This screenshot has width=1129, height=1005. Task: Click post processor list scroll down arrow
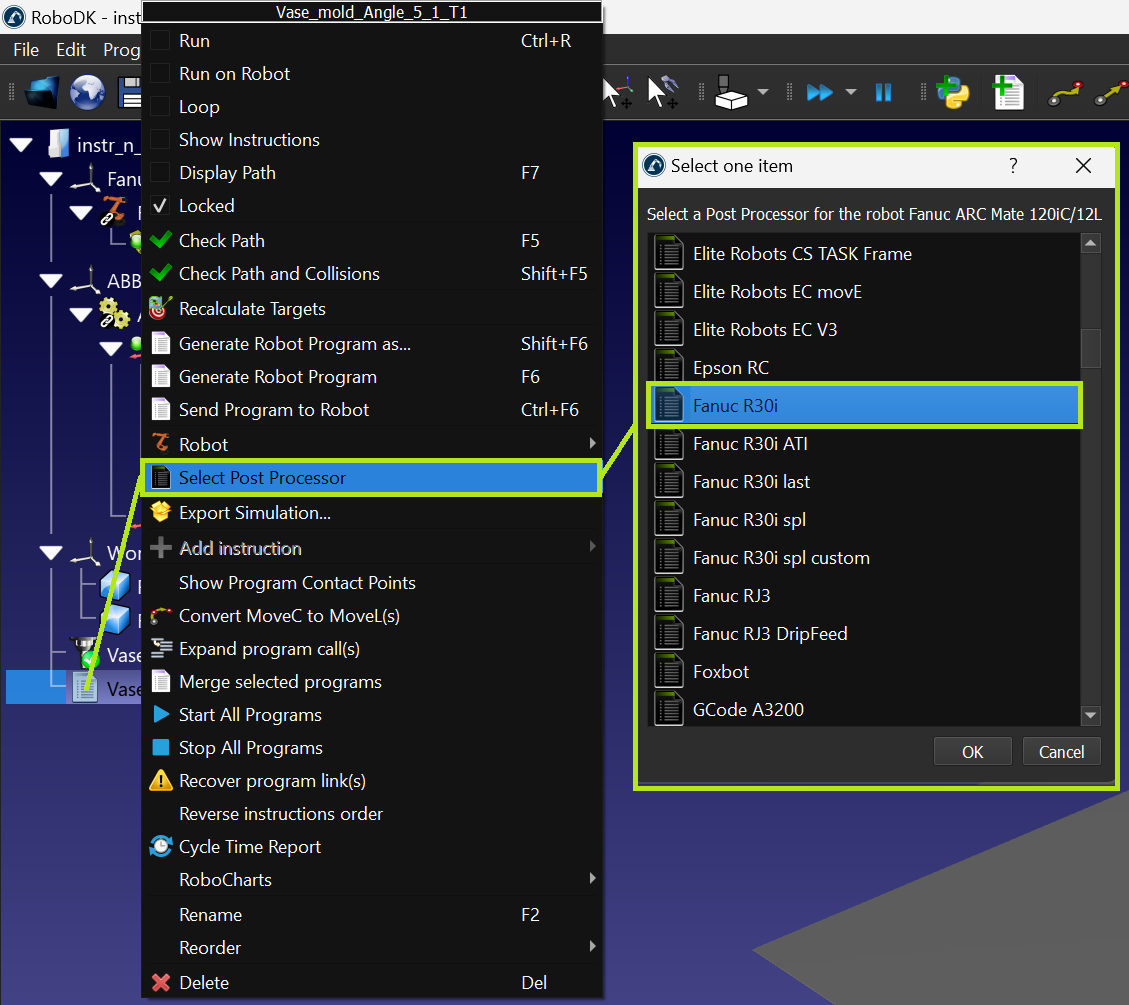tap(1090, 715)
